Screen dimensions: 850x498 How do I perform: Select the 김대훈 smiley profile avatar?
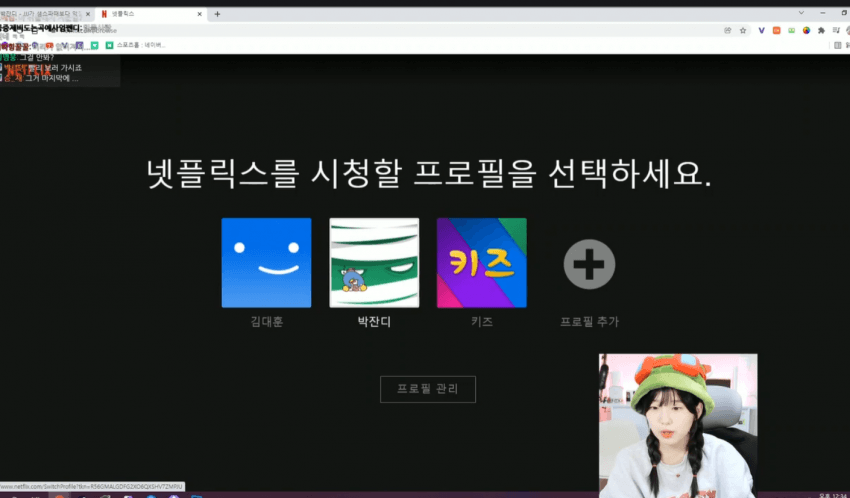point(266,263)
